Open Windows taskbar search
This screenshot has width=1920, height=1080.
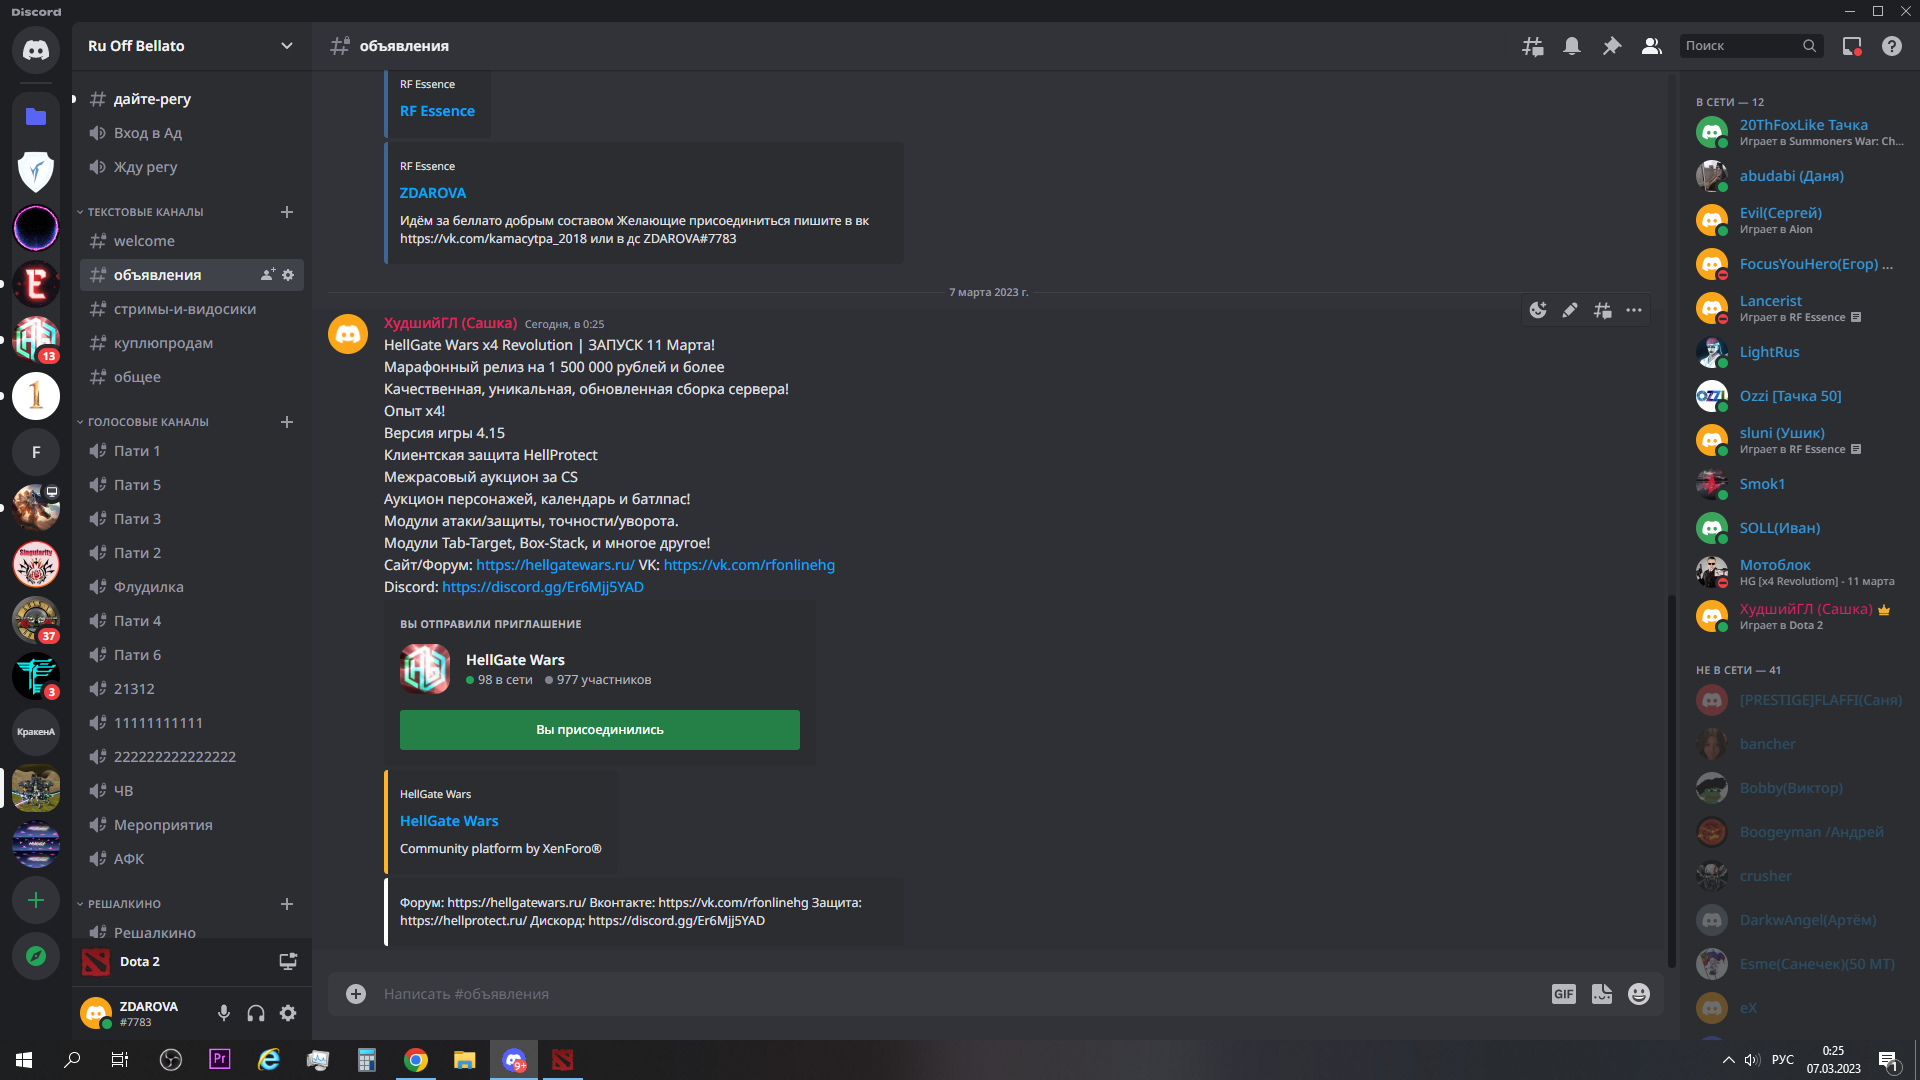pyautogui.click(x=72, y=1060)
